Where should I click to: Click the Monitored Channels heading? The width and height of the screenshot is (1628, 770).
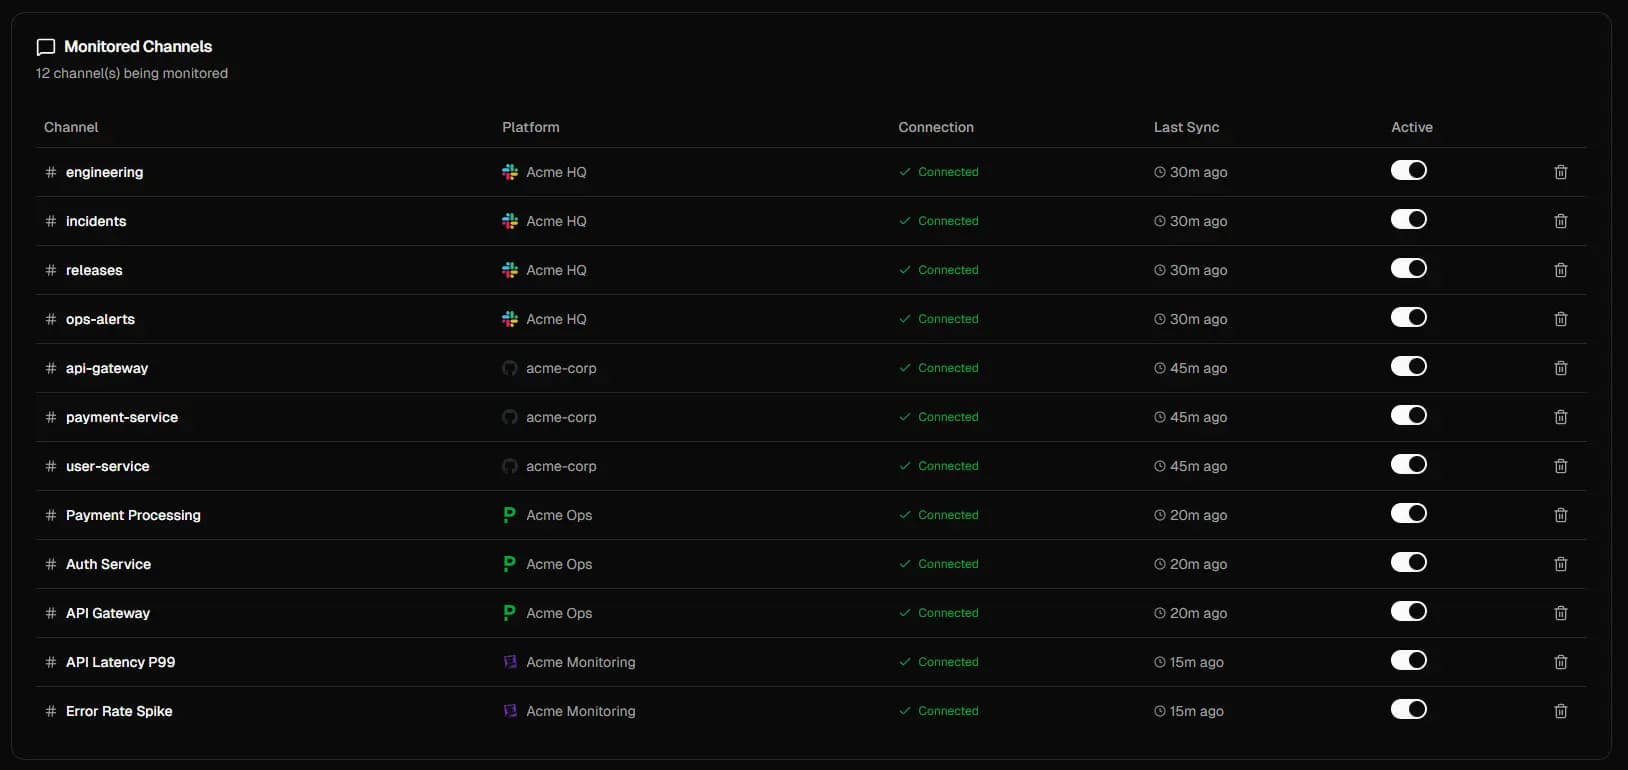pyautogui.click(x=138, y=47)
